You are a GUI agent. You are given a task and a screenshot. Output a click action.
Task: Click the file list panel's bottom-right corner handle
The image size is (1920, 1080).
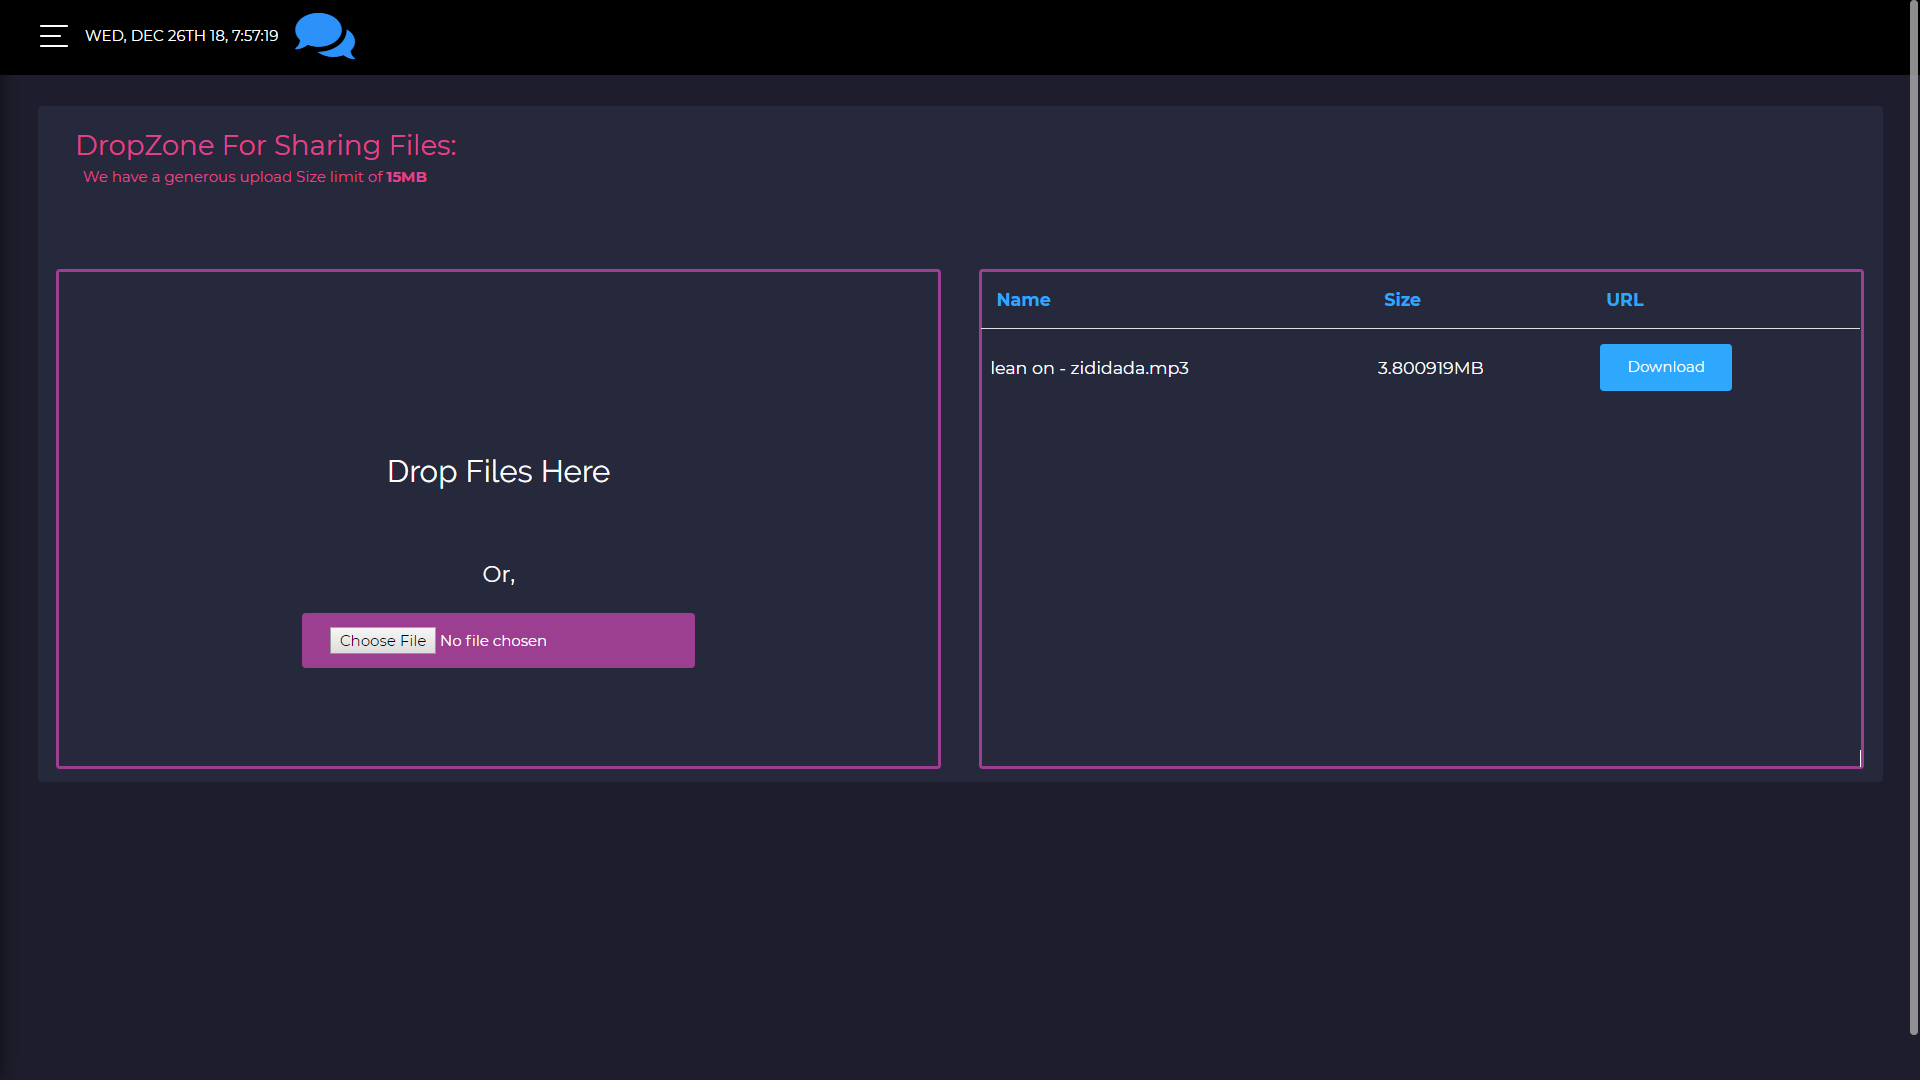click(1858, 759)
